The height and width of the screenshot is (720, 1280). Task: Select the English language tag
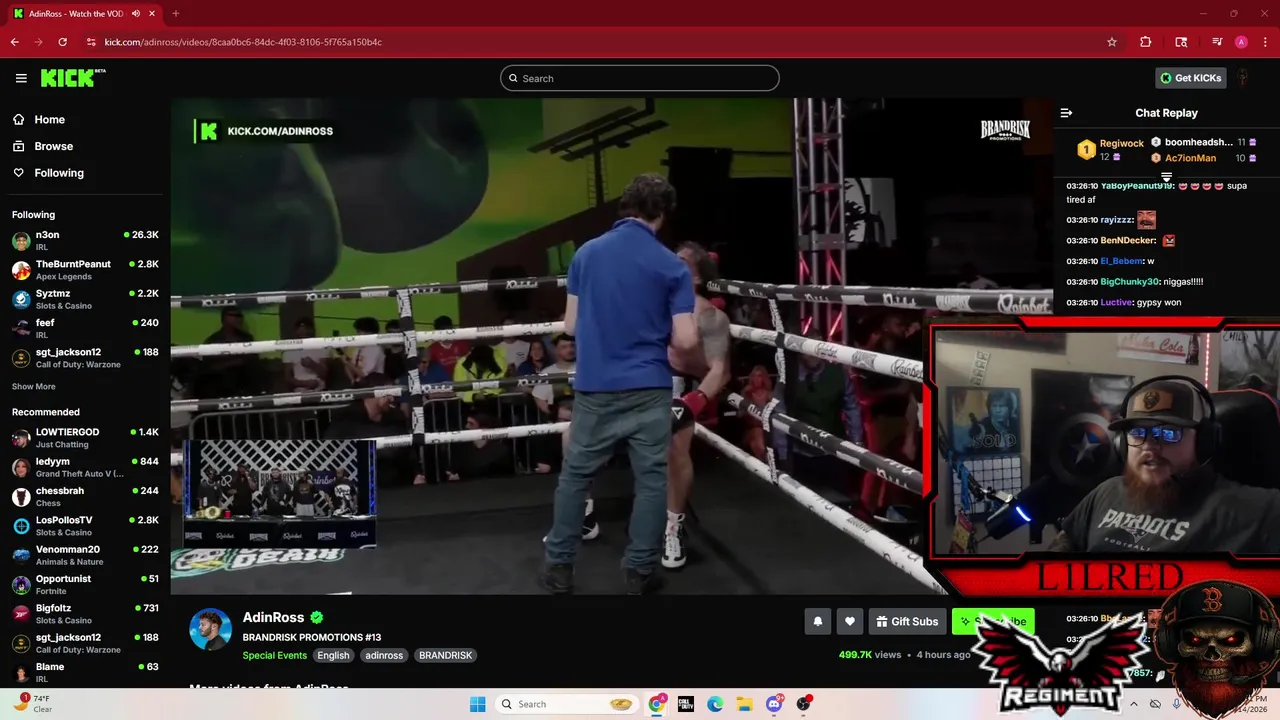pos(333,655)
